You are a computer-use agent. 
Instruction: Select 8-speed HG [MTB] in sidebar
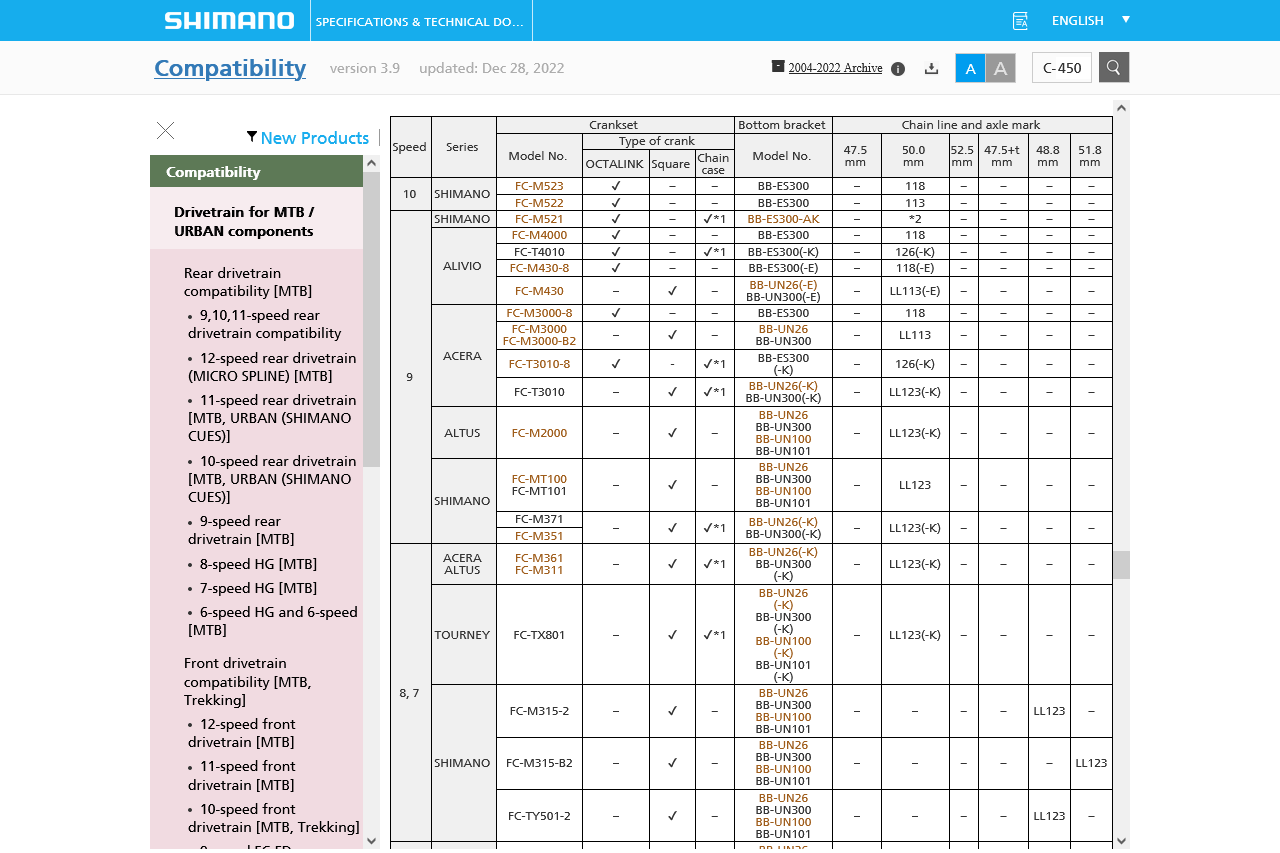click(258, 564)
